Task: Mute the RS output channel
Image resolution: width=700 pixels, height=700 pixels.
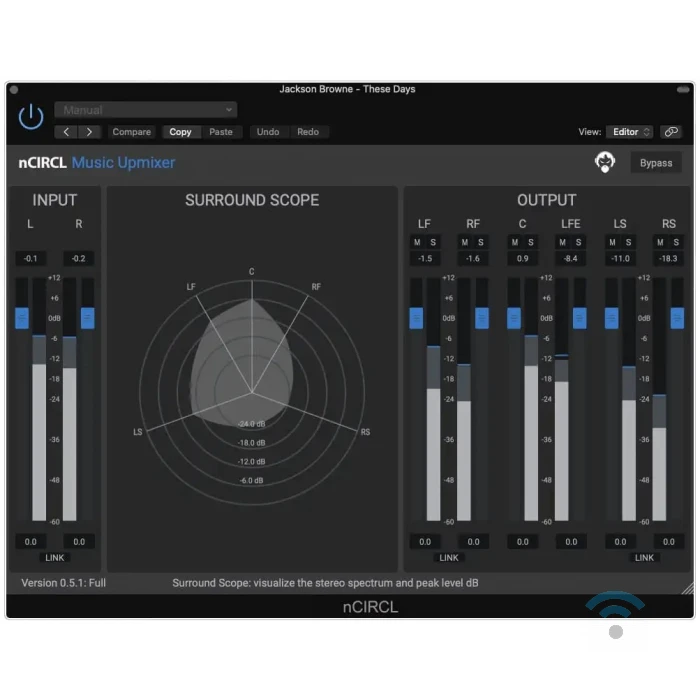Action: tap(660, 242)
